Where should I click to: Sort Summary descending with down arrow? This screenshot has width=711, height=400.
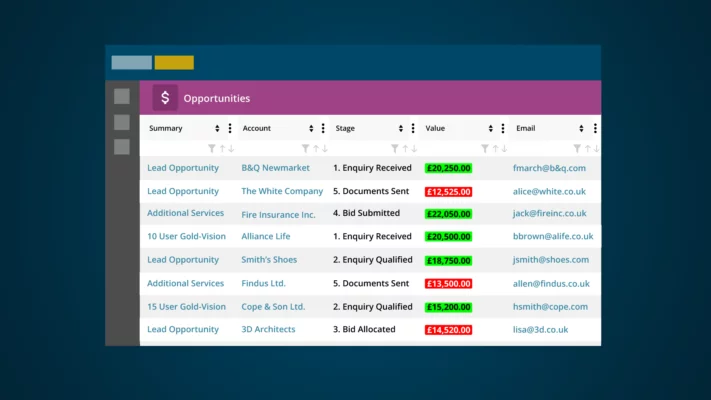click(231, 148)
